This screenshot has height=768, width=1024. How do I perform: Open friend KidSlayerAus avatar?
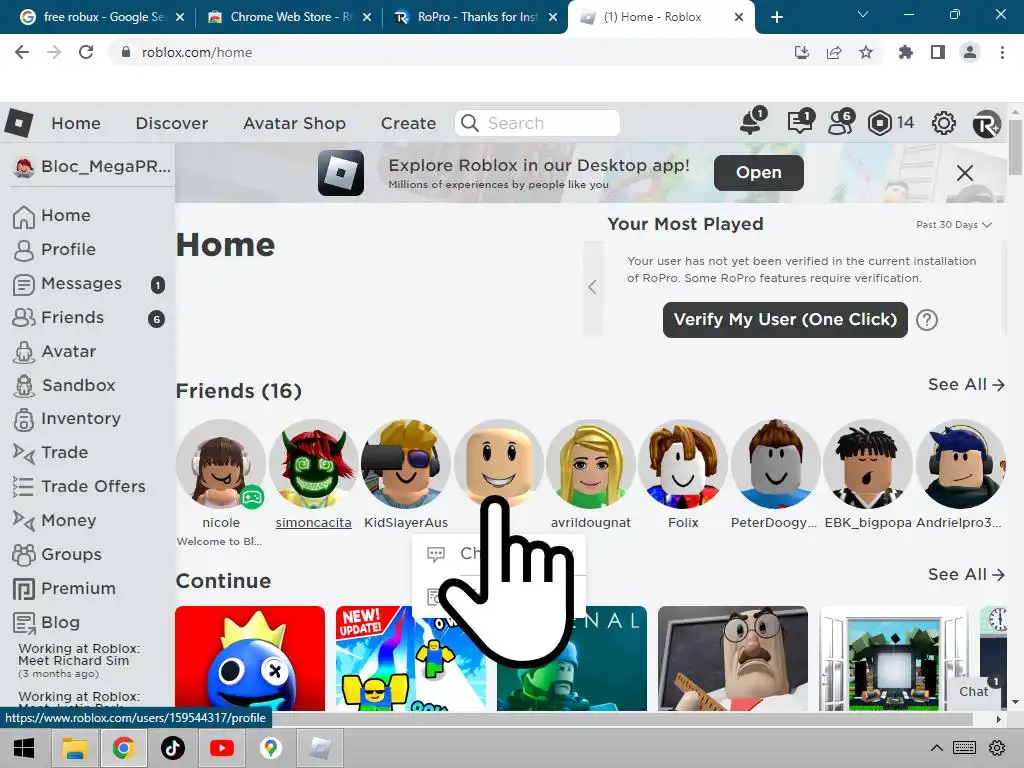pos(406,464)
